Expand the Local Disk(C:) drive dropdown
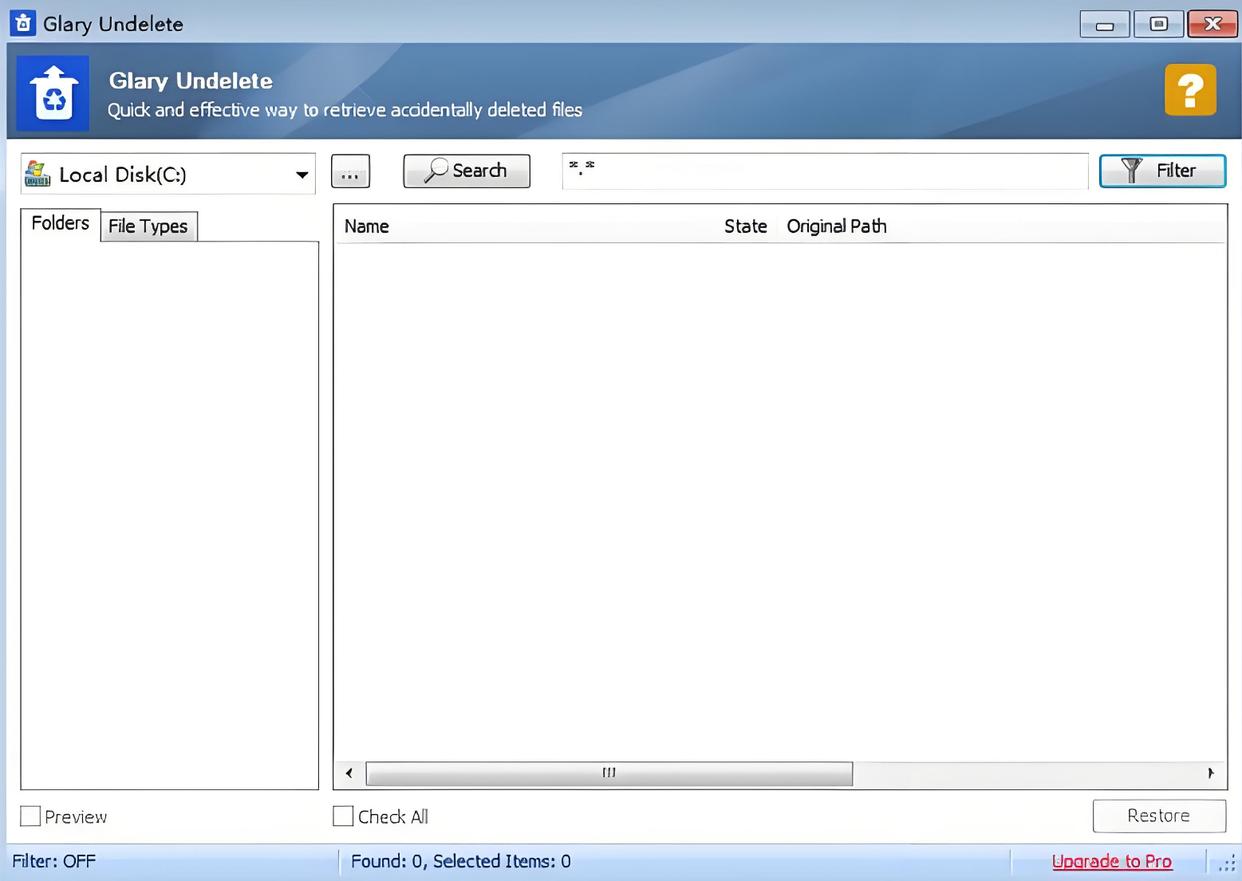The width and height of the screenshot is (1242, 881). pos(301,175)
